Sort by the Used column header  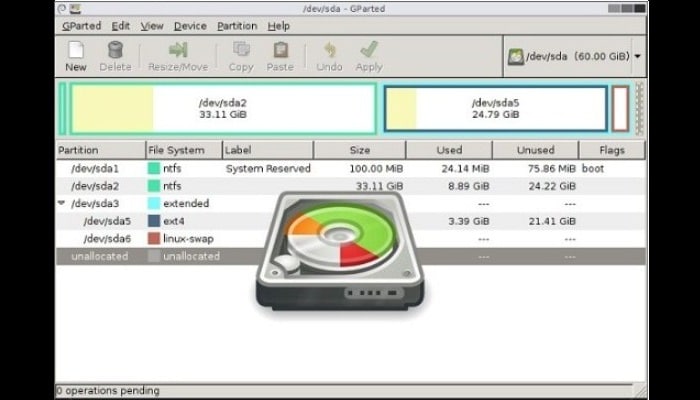[449, 150]
